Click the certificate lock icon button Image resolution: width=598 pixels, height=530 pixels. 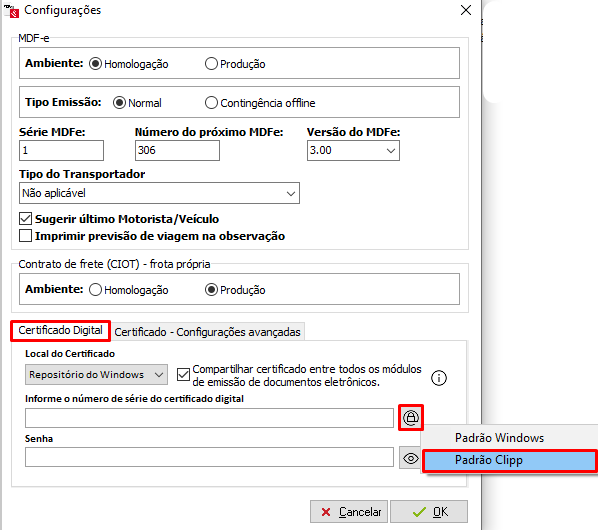pyautogui.click(x=411, y=418)
